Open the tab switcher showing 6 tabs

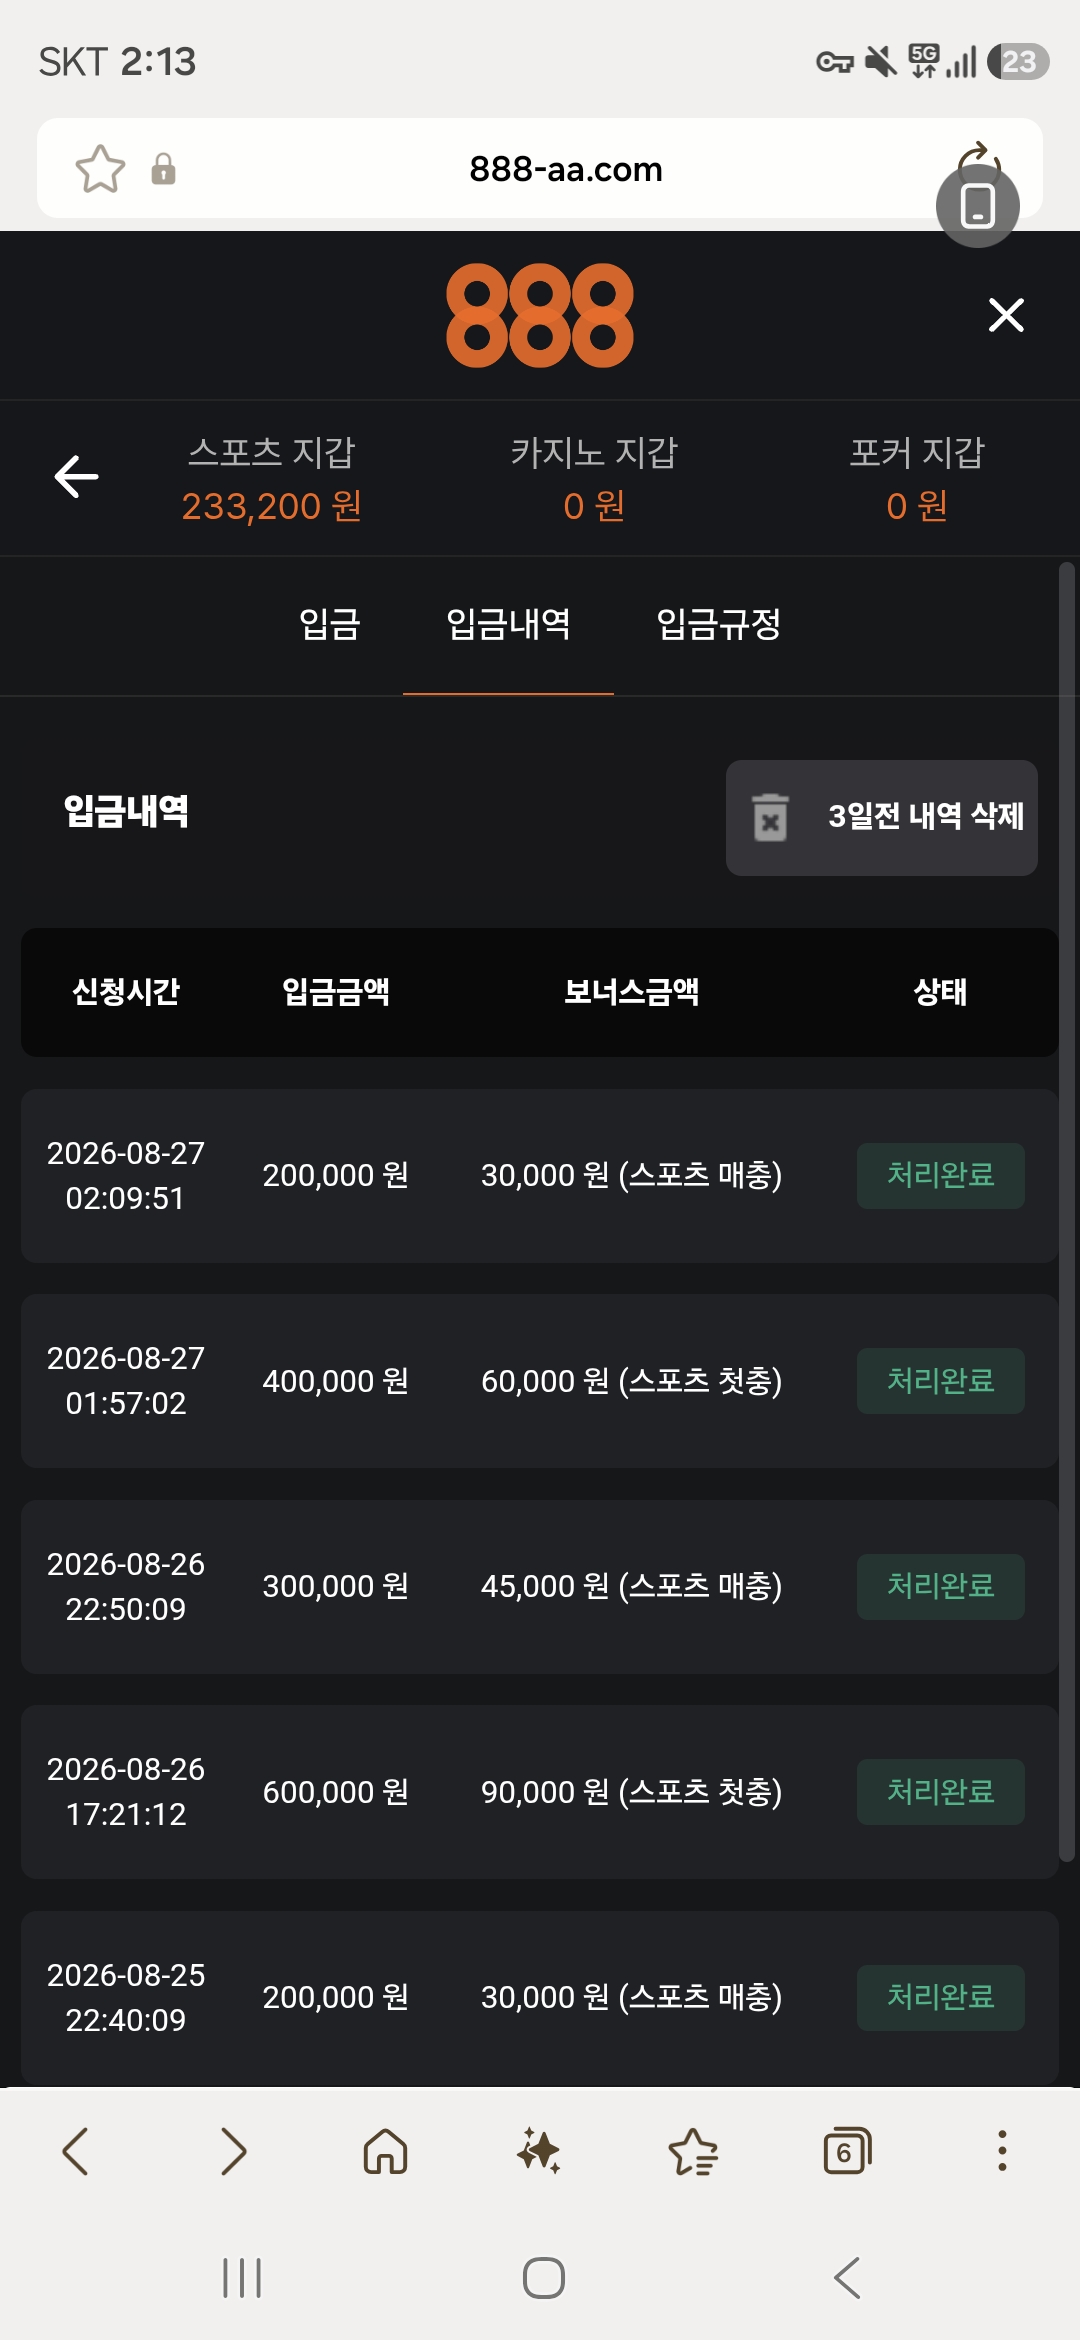[x=847, y=2151]
